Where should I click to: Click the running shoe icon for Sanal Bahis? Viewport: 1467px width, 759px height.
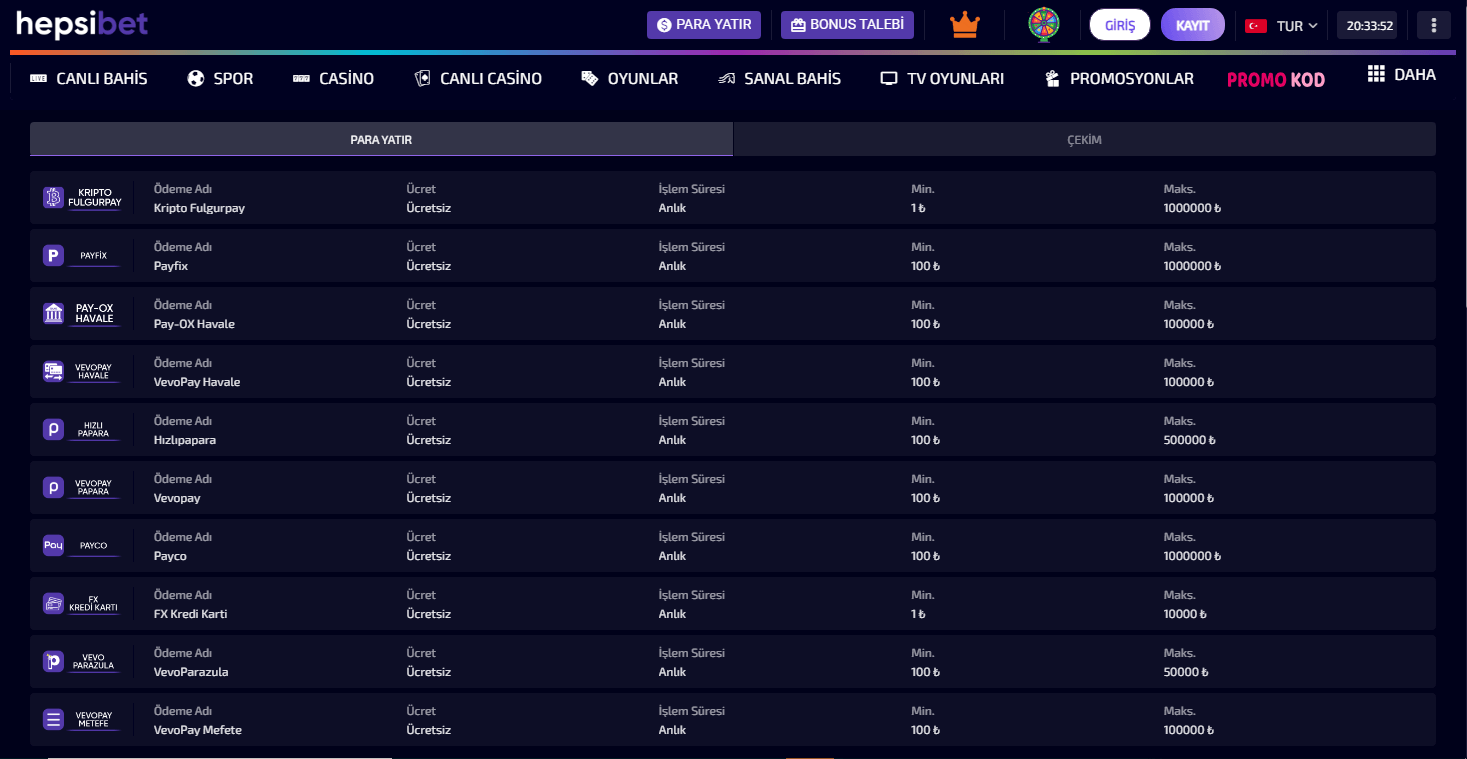click(x=727, y=79)
